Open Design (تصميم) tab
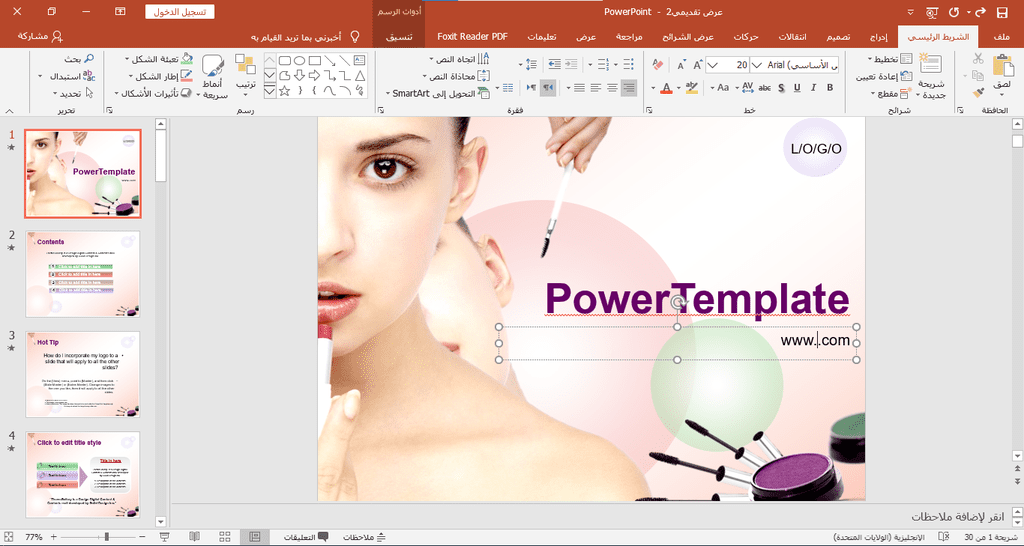The width and height of the screenshot is (1024, 546). click(x=839, y=37)
